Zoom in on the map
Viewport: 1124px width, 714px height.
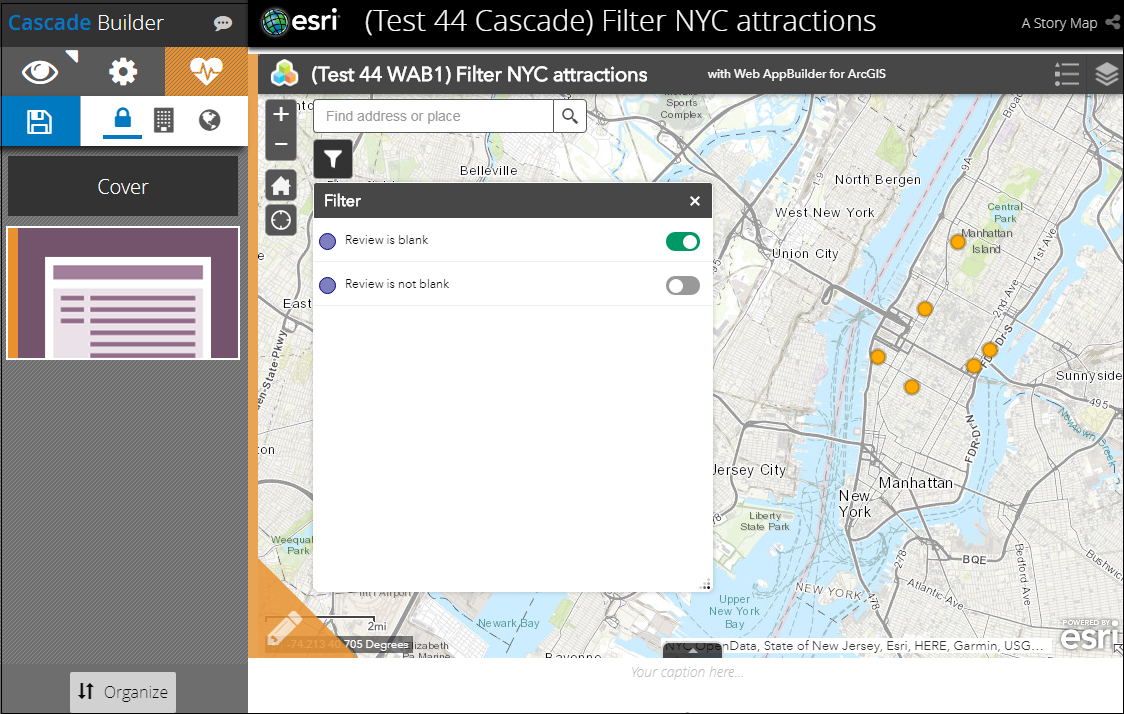click(x=281, y=114)
